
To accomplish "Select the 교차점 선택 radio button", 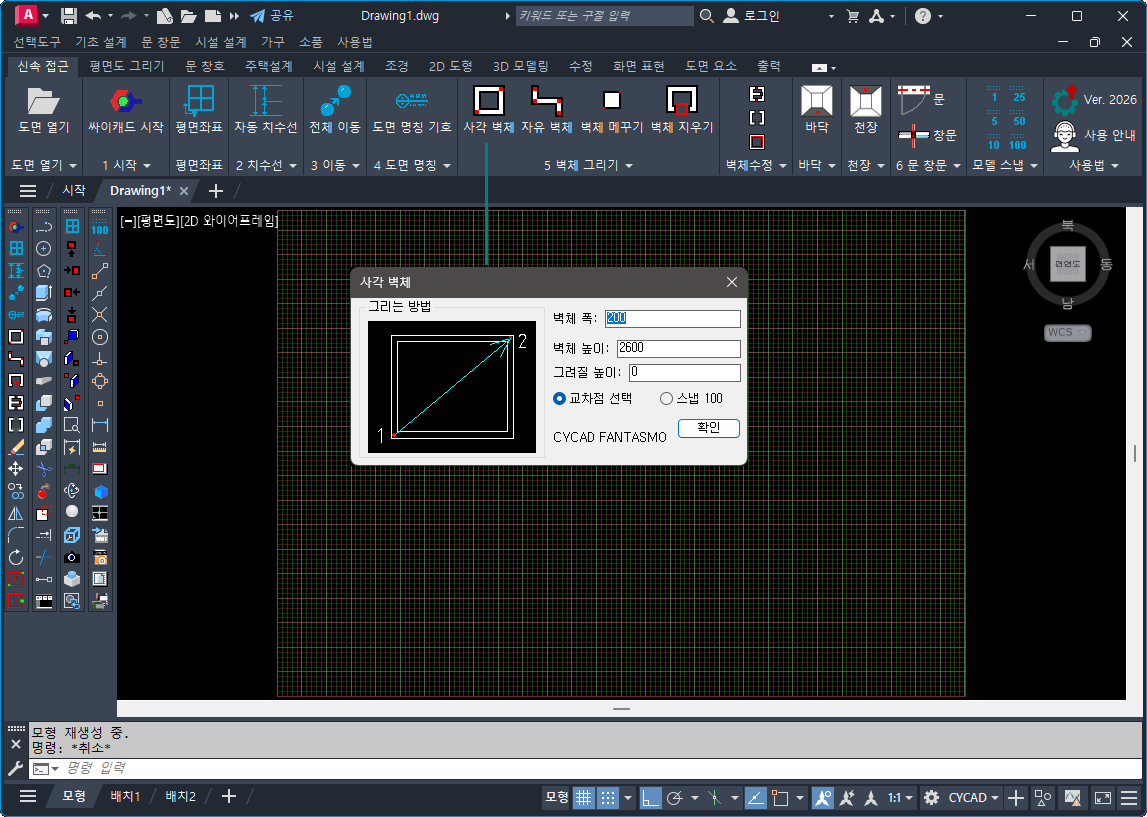I will [560, 398].
